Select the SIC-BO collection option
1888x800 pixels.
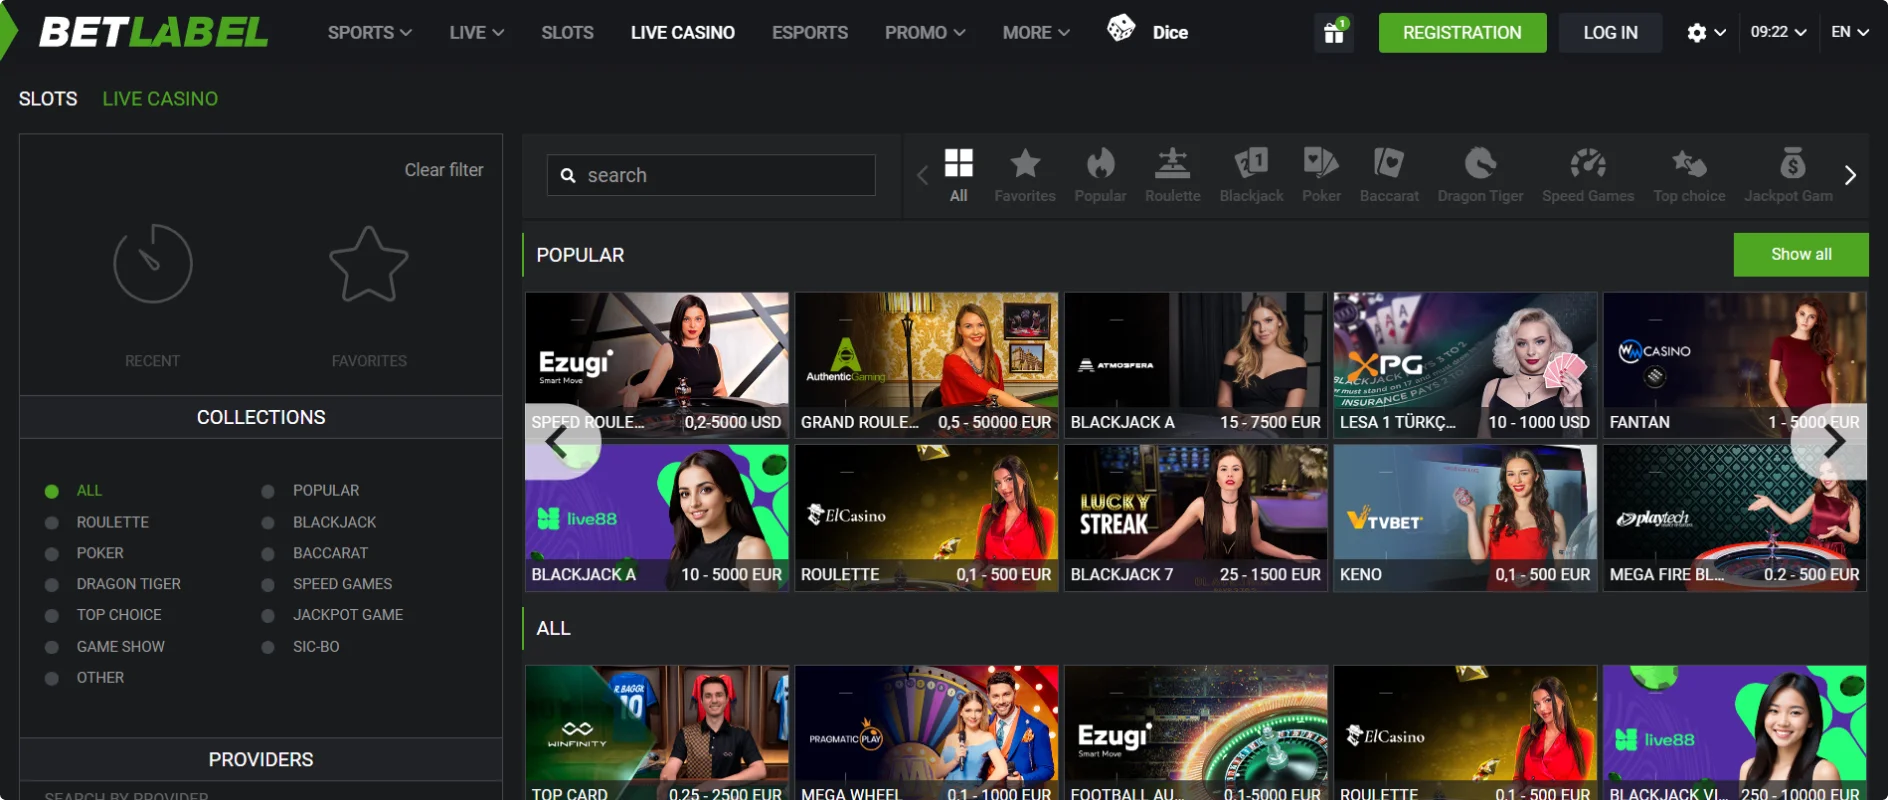click(301, 647)
